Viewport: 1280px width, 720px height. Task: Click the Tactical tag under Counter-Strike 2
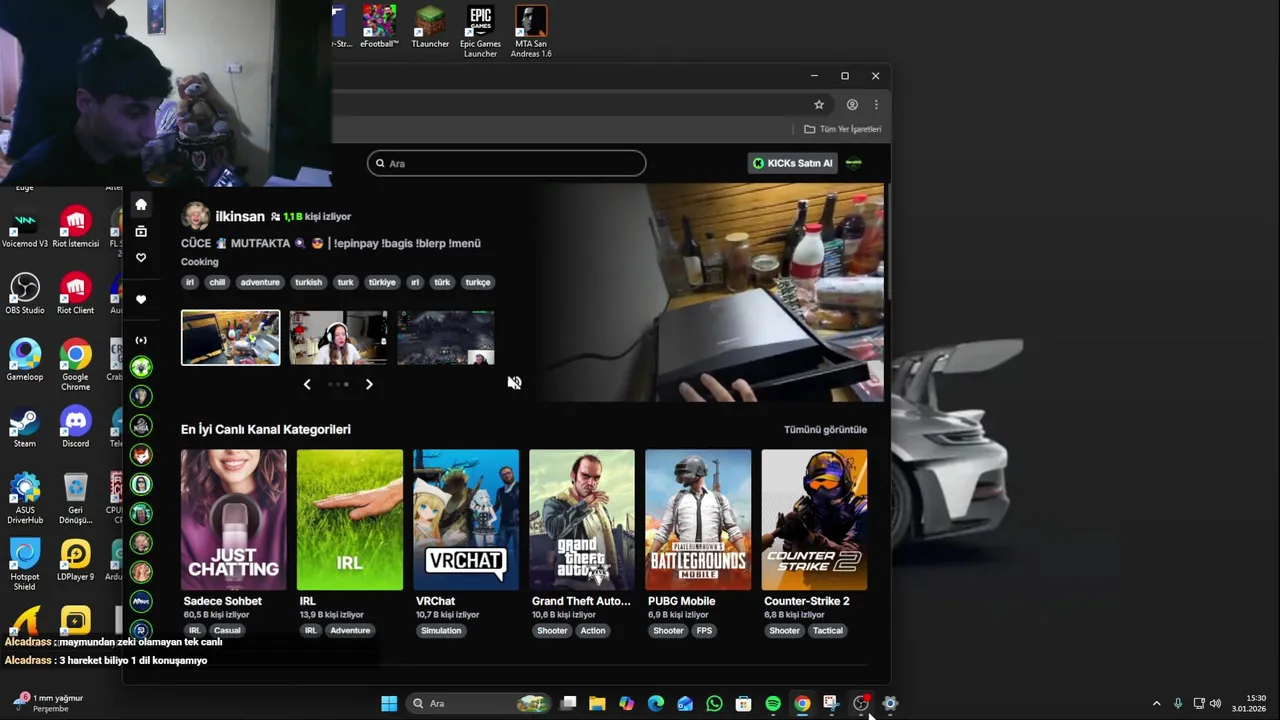point(828,630)
